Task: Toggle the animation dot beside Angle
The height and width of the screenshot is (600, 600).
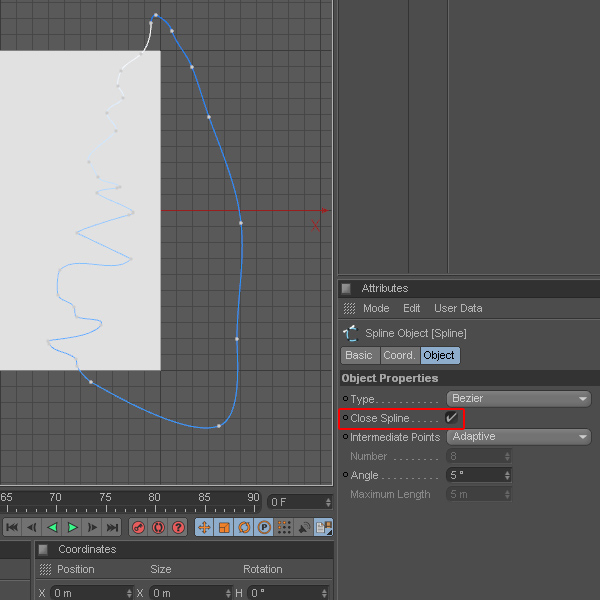Action: pyautogui.click(x=345, y=475)
